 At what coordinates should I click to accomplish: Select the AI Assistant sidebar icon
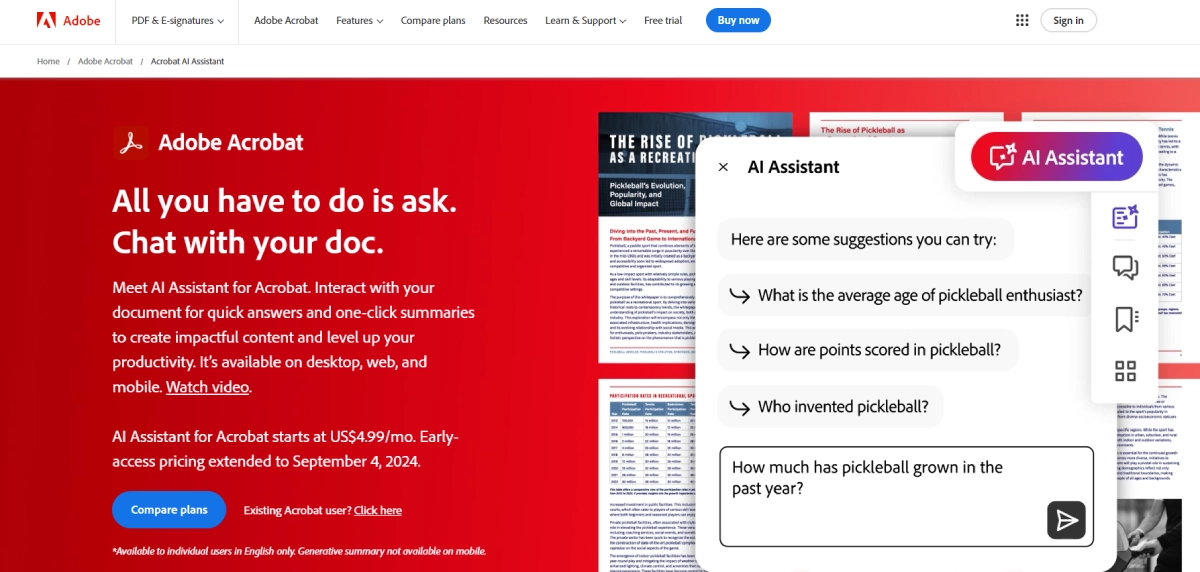click(1126, 217)
